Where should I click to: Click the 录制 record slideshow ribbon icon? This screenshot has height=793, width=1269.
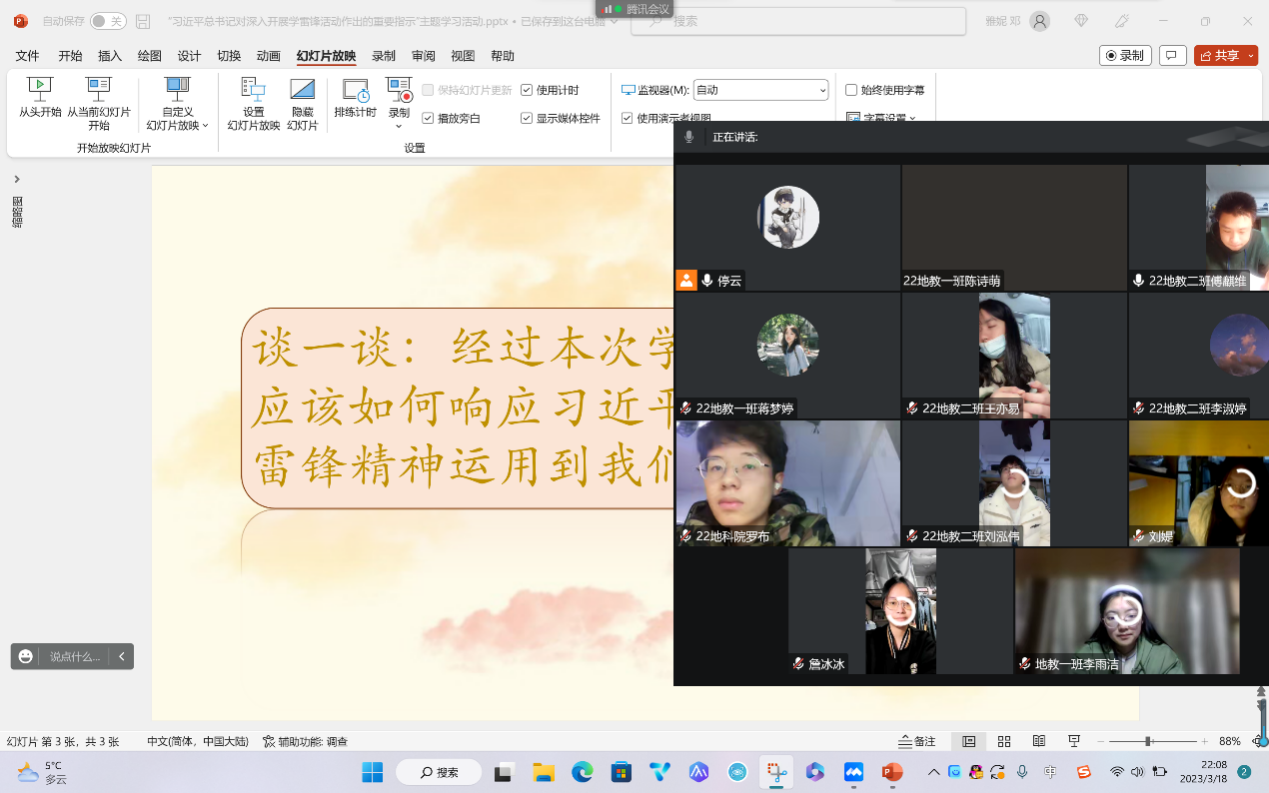(x=399, y=90)
